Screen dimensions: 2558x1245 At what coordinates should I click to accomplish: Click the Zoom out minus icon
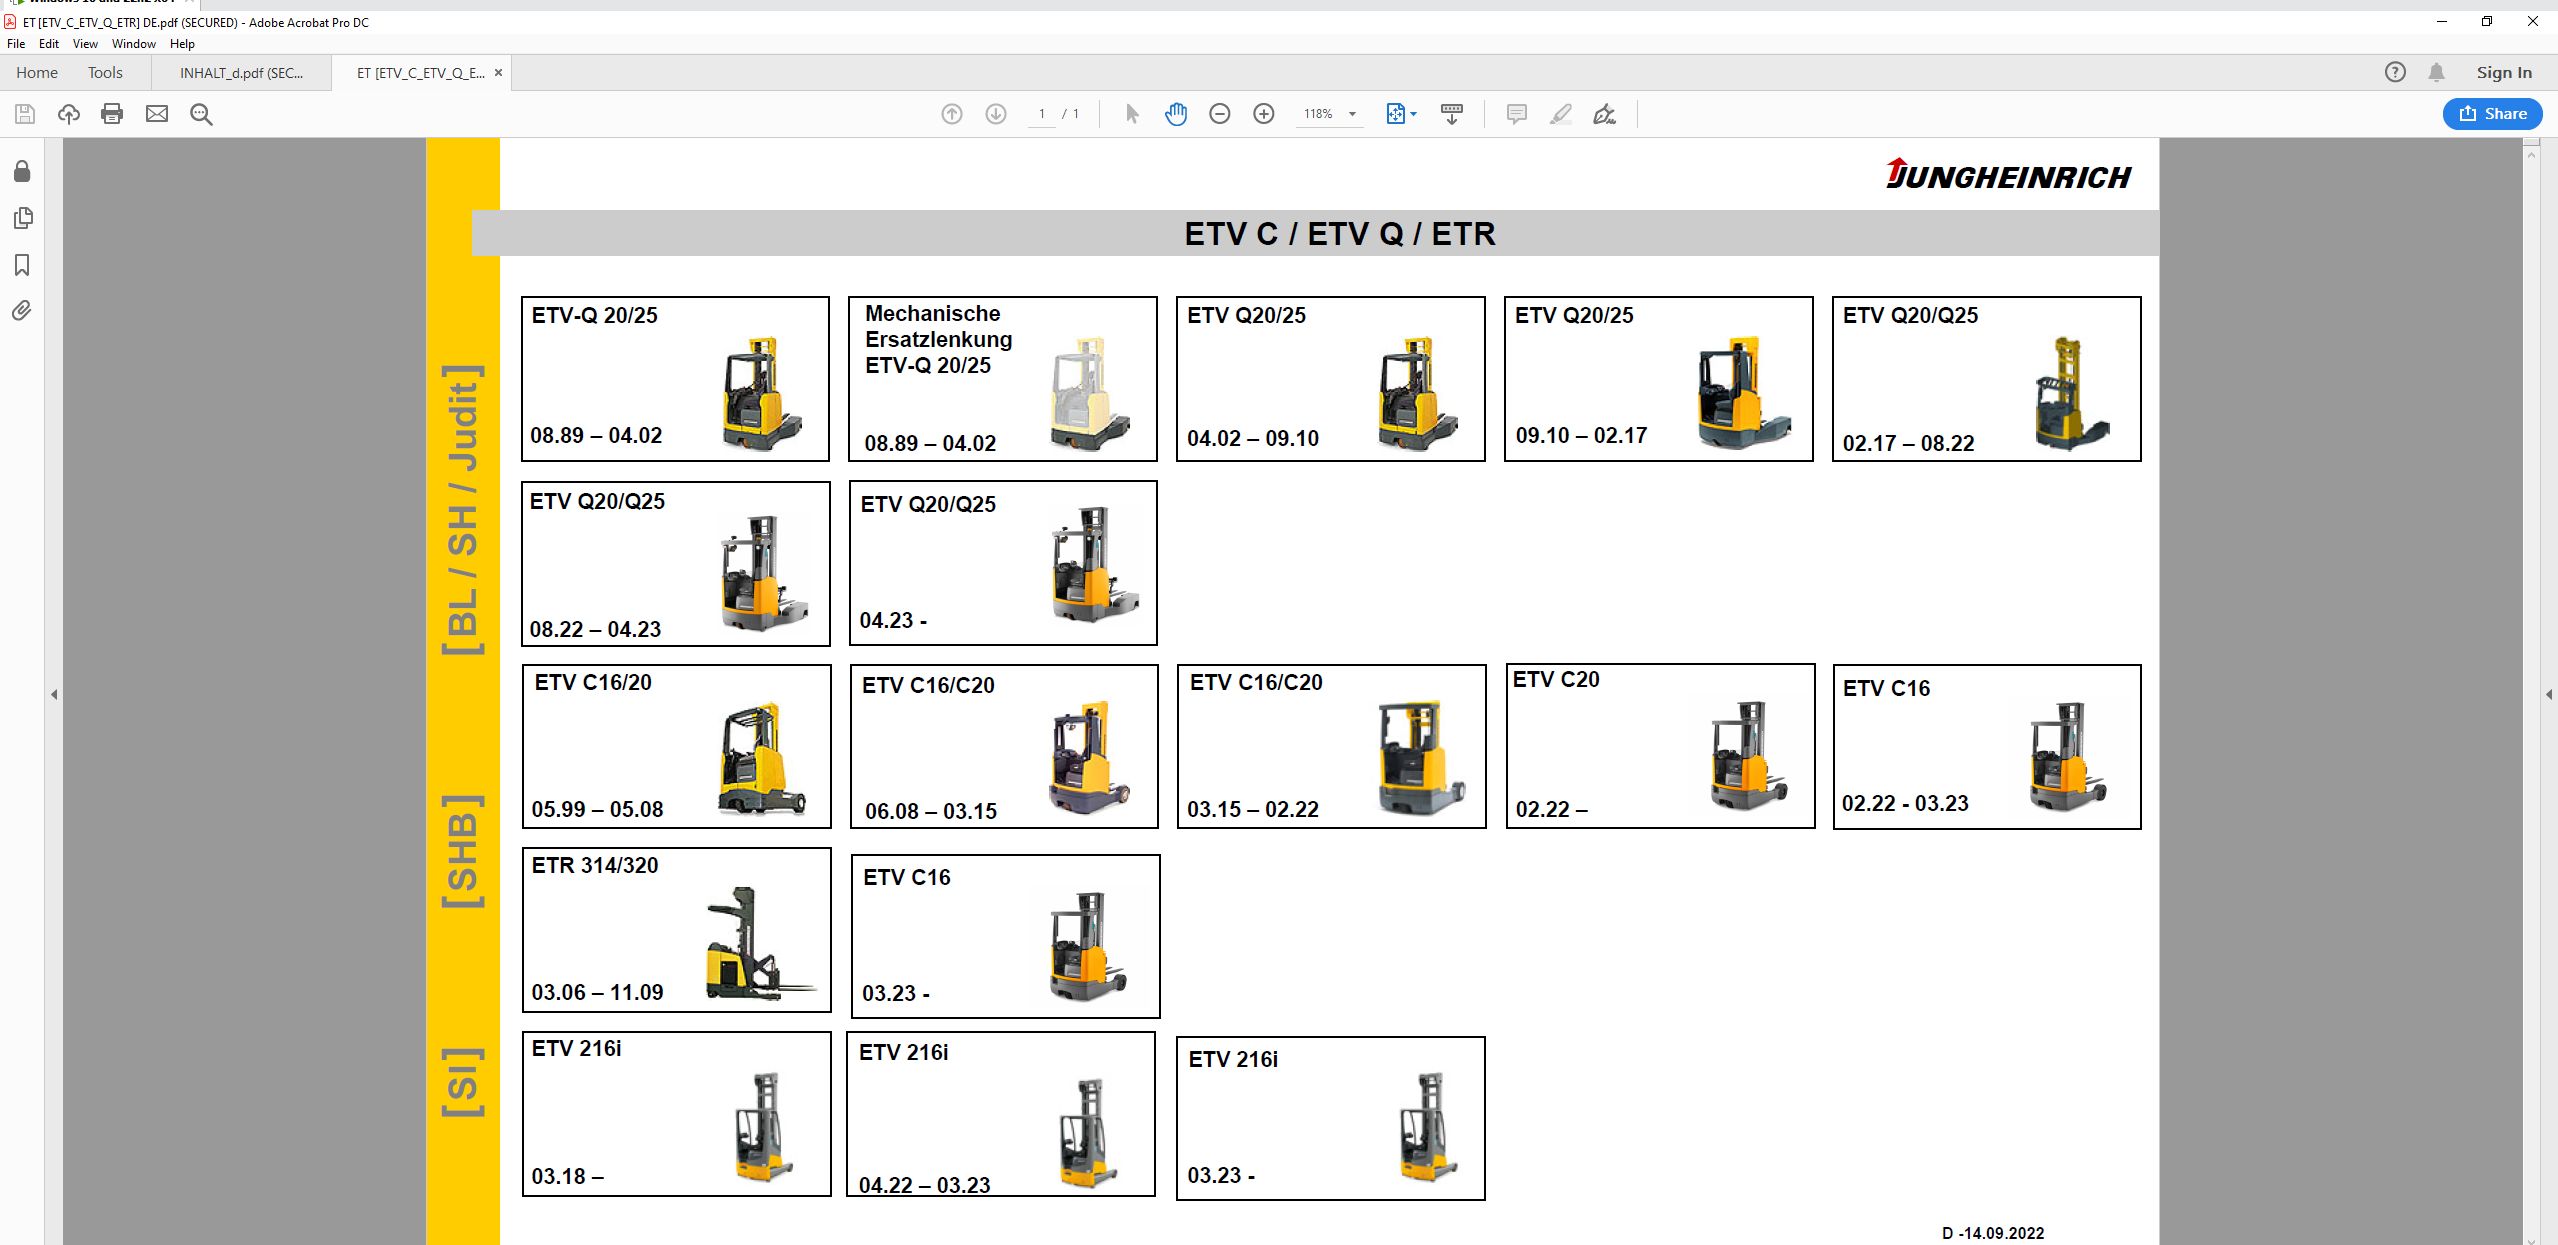point(1220,114)
